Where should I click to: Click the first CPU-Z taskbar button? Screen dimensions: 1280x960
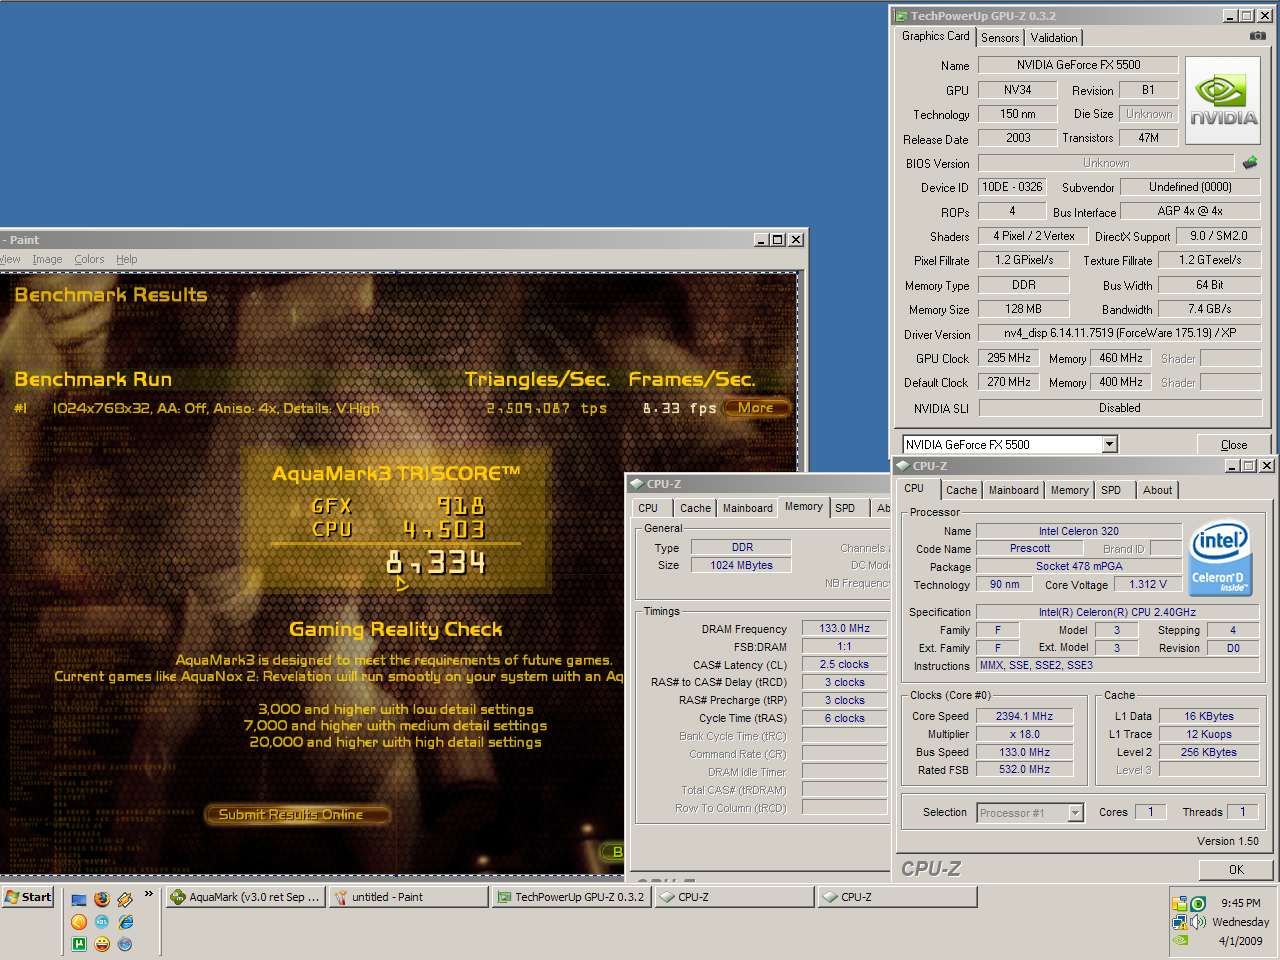734,897
